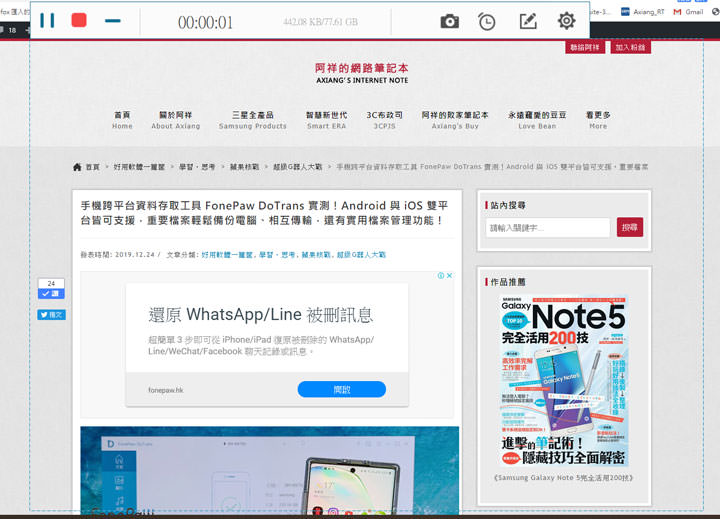Viewport: 720px width, 519px height.
Task: Open the Home menu item
Action: pyautogui.click(x=122, y=120)
